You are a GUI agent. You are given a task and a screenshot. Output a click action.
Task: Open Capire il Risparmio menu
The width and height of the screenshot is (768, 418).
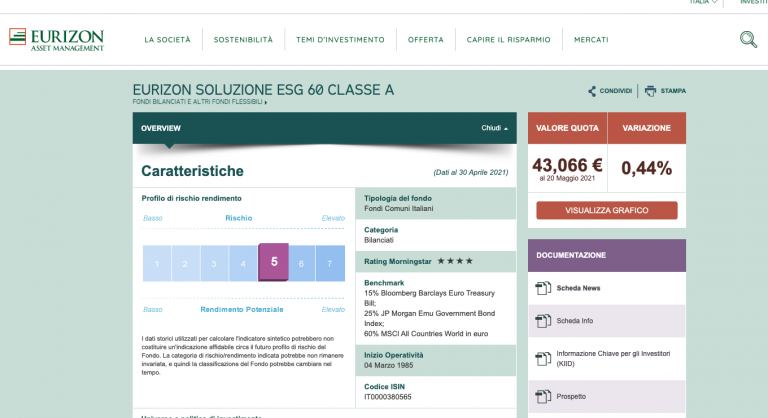(508, 40)
